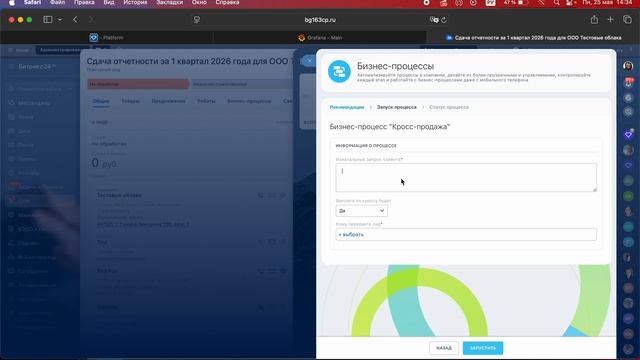
Task: Open the Тестовые облака company link
Action: point(119,195)
